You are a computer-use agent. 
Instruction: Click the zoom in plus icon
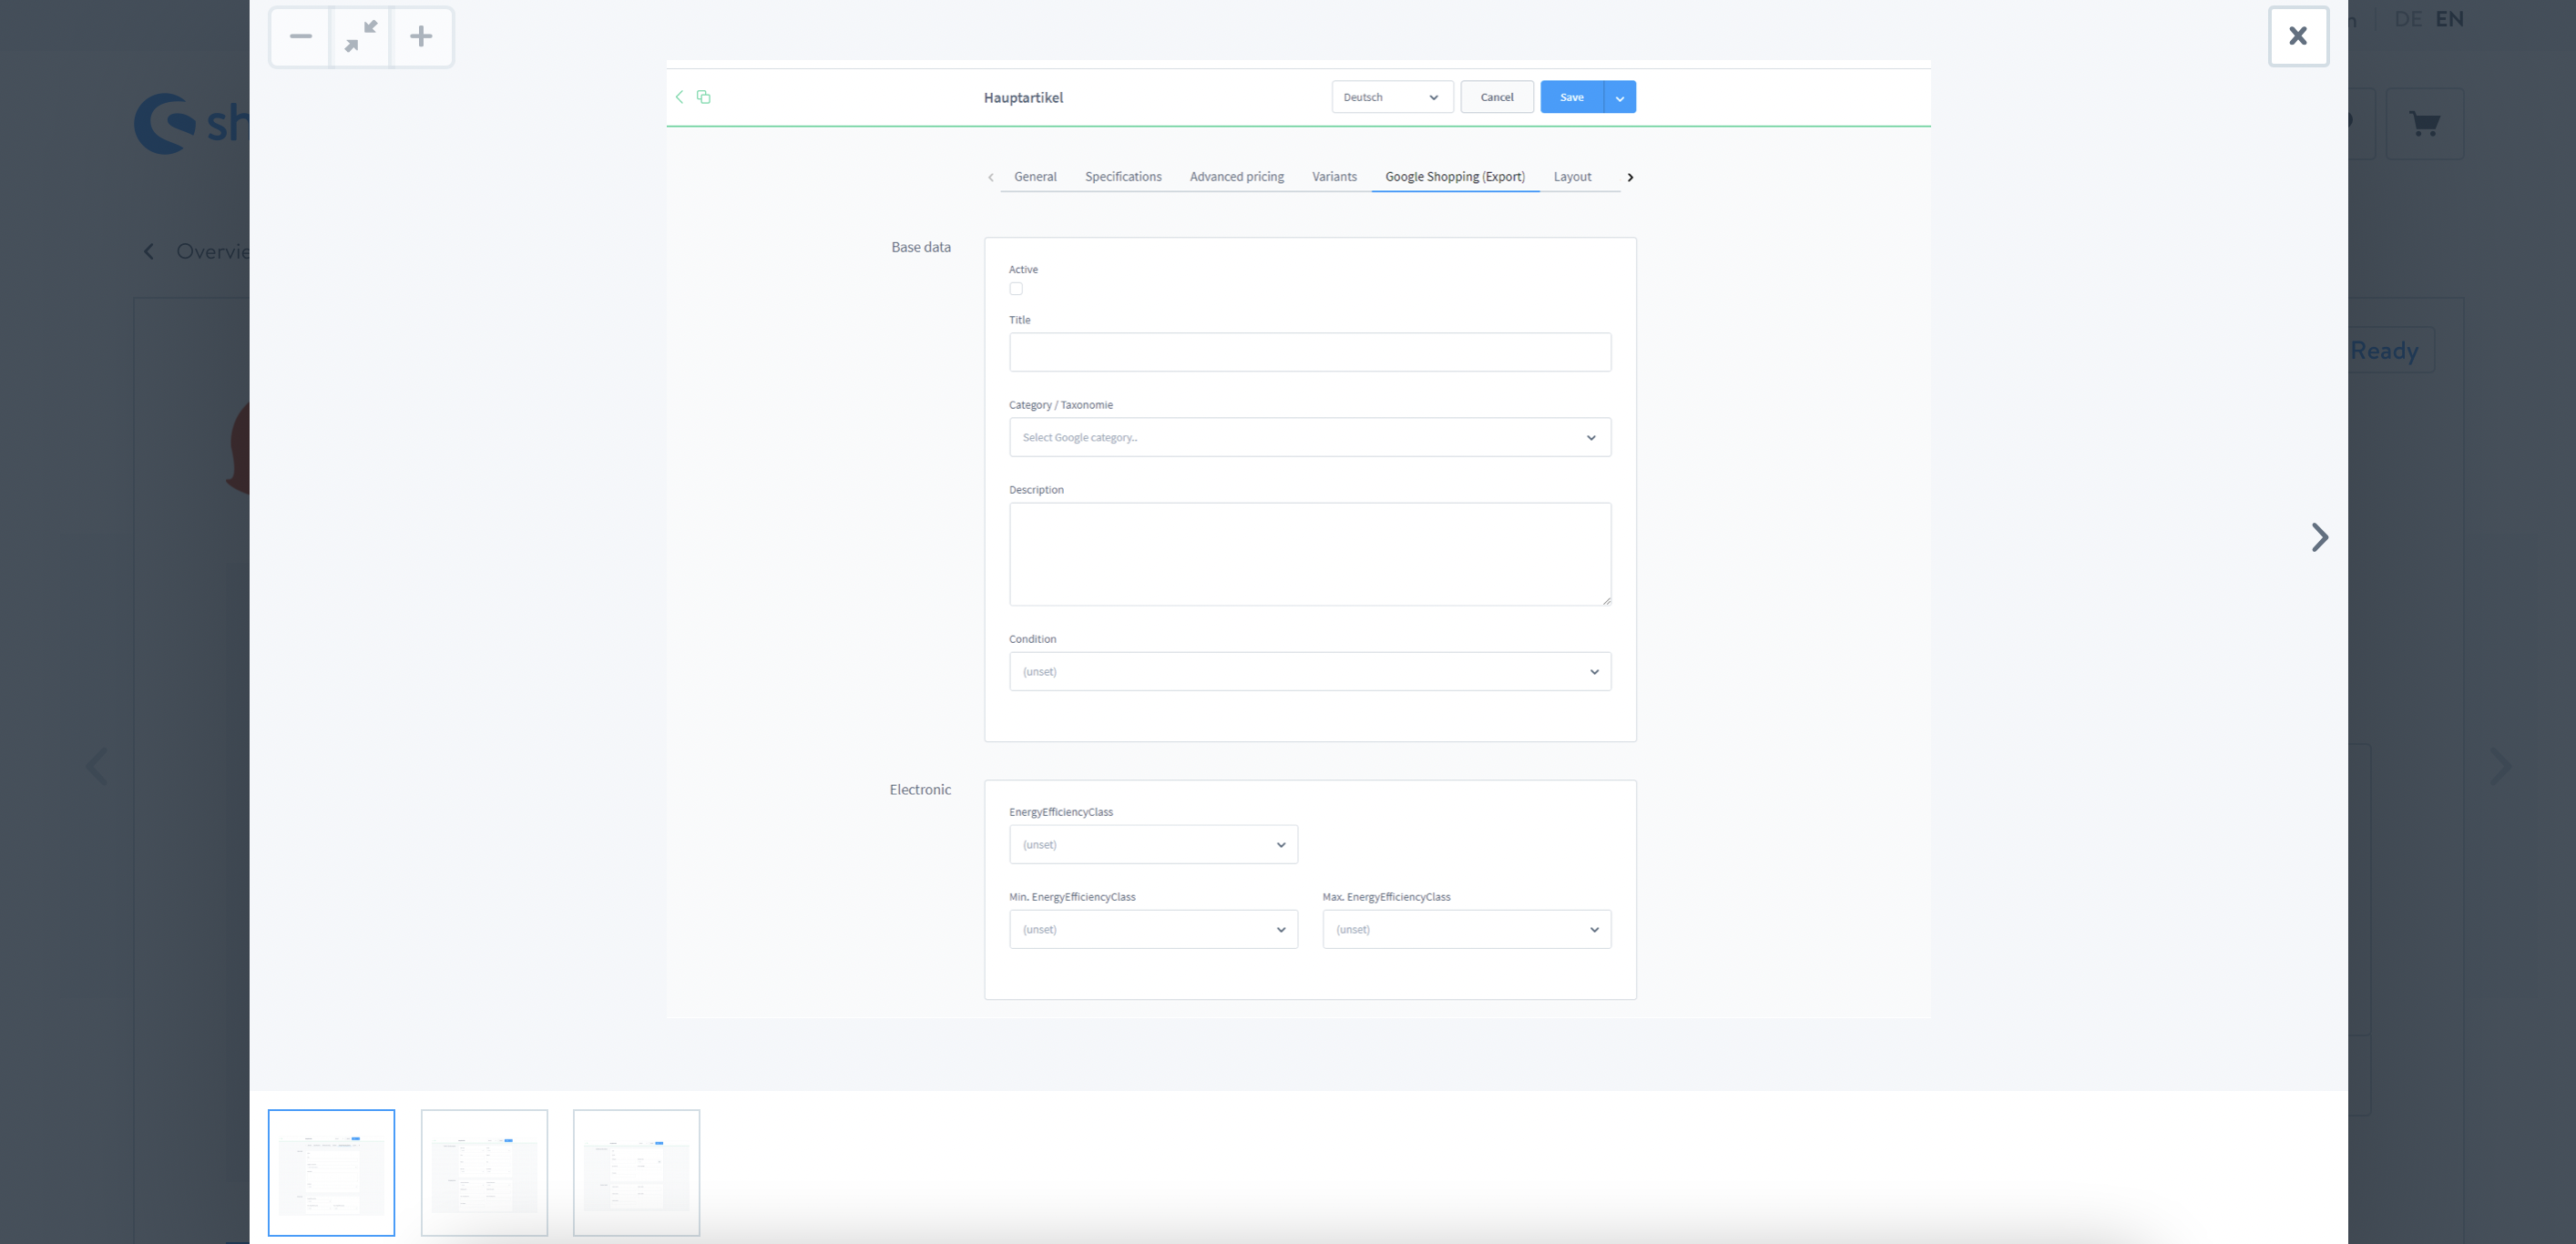(x=421, y=37)
